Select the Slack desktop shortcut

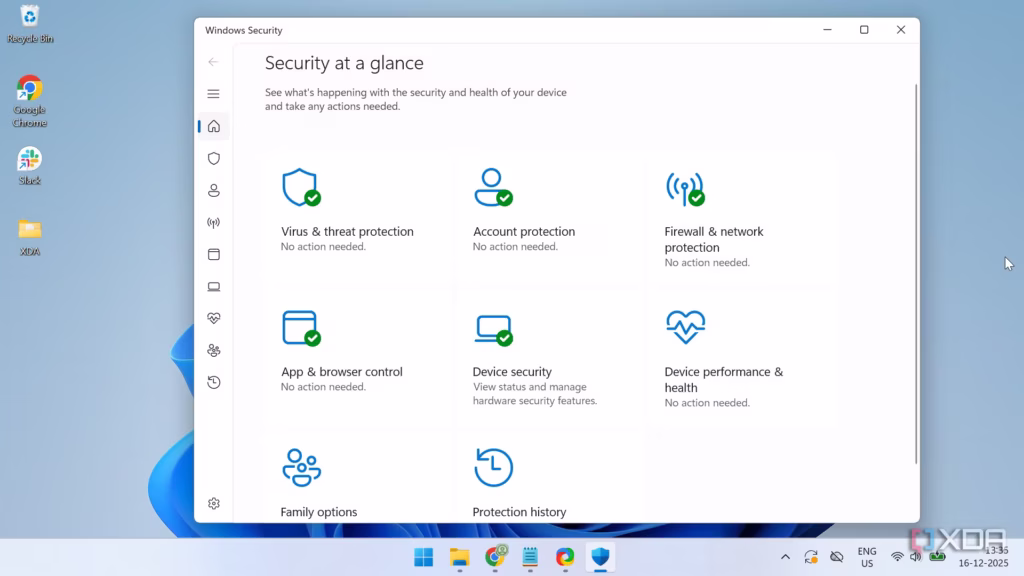point(29,166)
